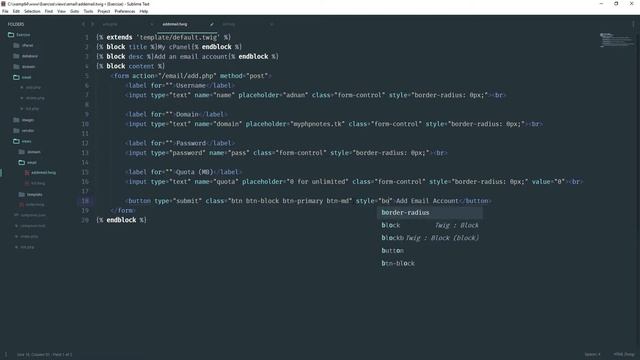Open the Edit menu
640x360 pixels.
16,11
